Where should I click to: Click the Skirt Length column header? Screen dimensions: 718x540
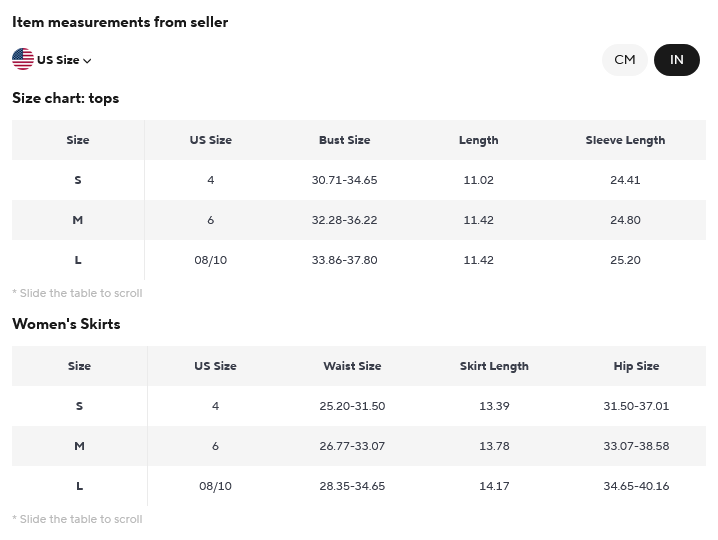click(494, 366)
